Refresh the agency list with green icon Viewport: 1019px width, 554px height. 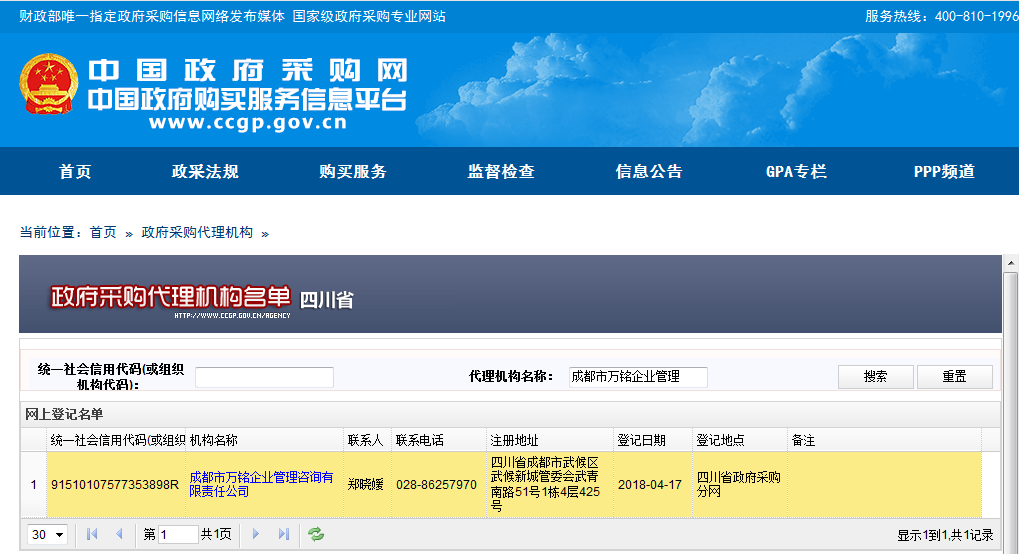coord(316,535)
